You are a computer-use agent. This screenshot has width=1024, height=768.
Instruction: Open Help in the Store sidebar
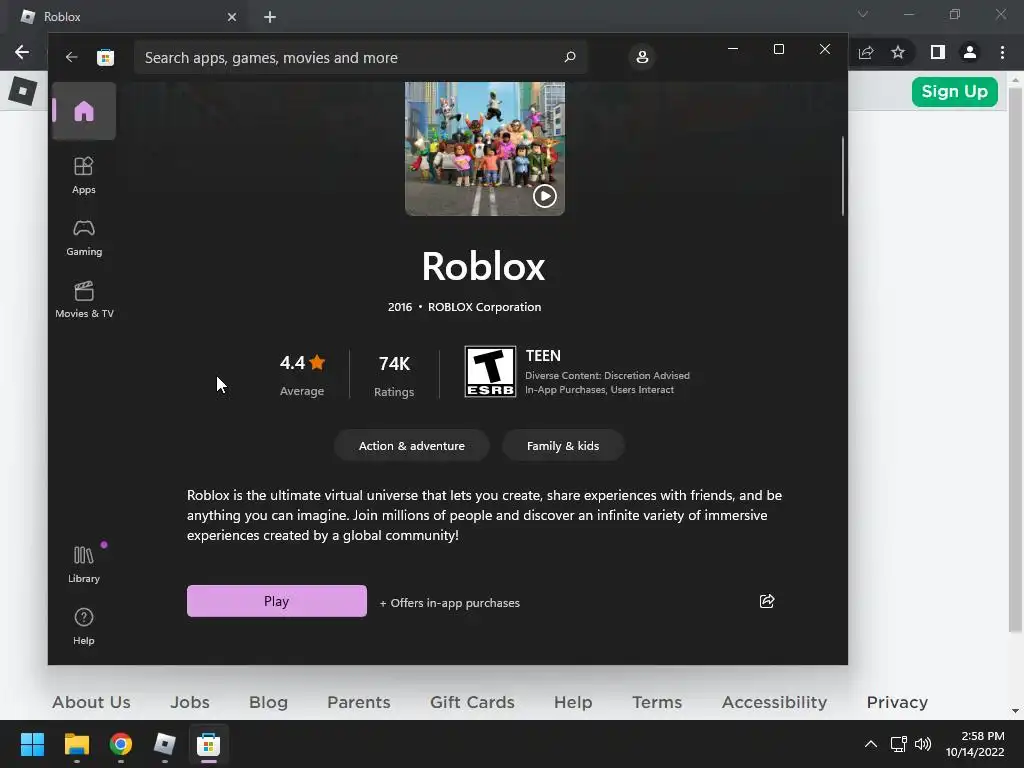(84, 626)
